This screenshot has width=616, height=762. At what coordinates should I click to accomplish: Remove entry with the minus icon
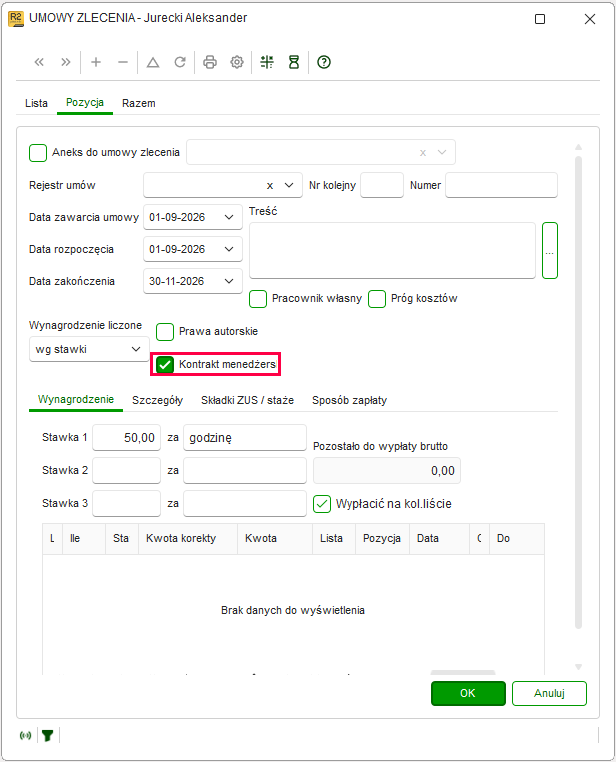pyautogui.click(x=123, y=62)
